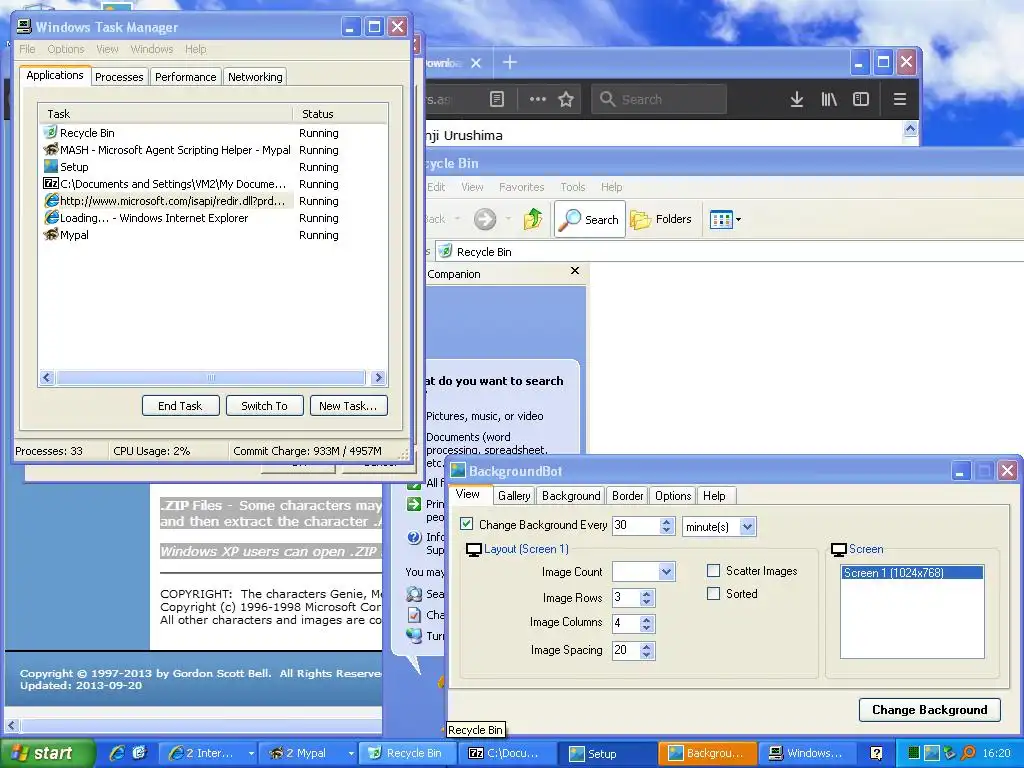Open the Options tab in BackgroundBot
1024x768 pixels.
[673, 496]
